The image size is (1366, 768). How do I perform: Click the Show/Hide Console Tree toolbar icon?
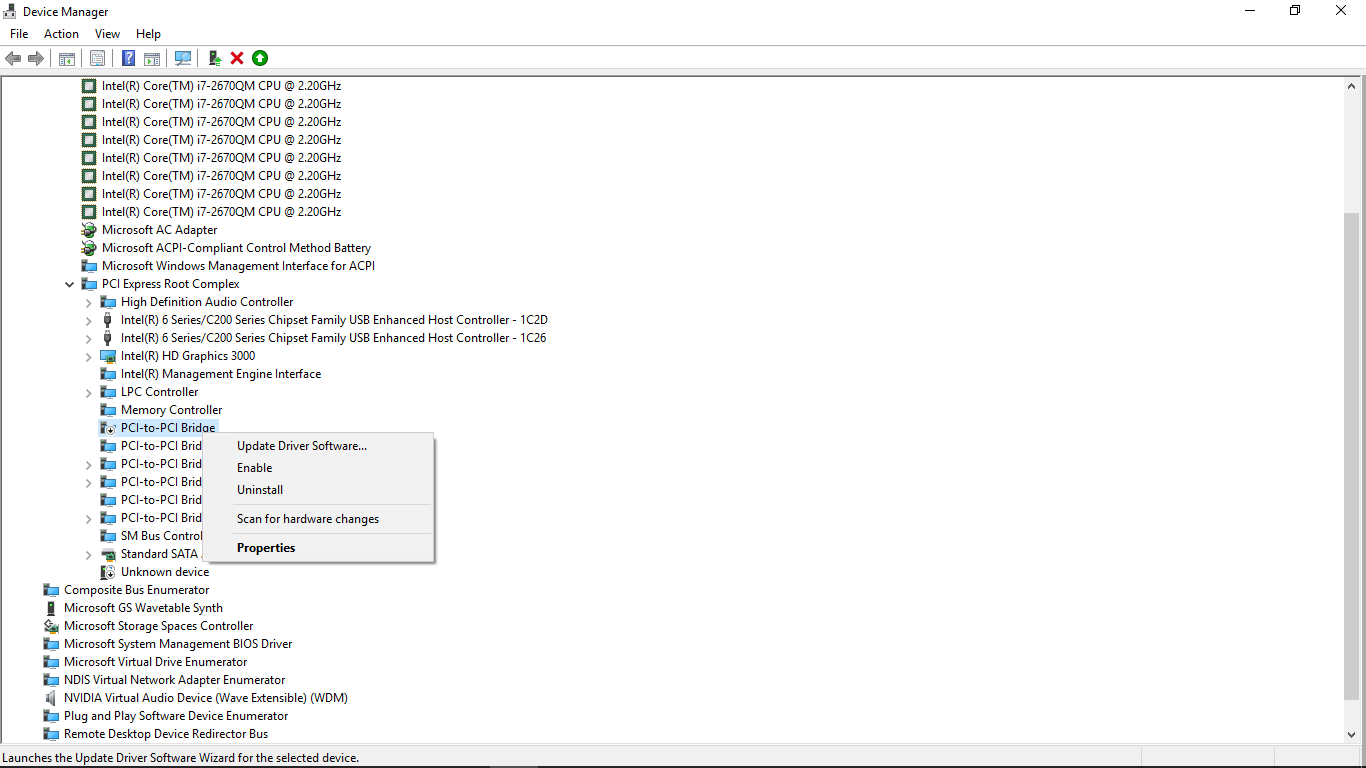(67, 58)
